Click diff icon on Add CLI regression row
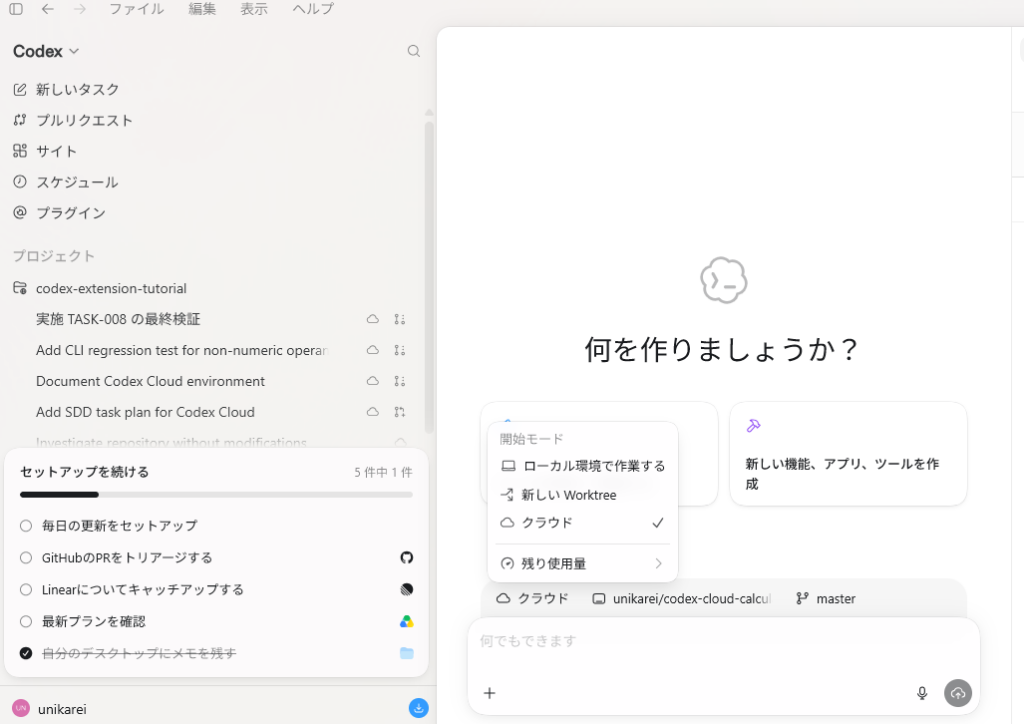 pyautogui.click(x=400, y=350)
